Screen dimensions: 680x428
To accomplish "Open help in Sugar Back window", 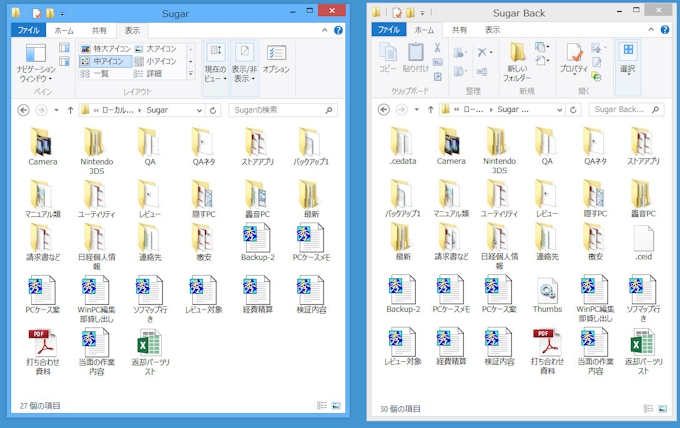I will (x=664, y=29).
